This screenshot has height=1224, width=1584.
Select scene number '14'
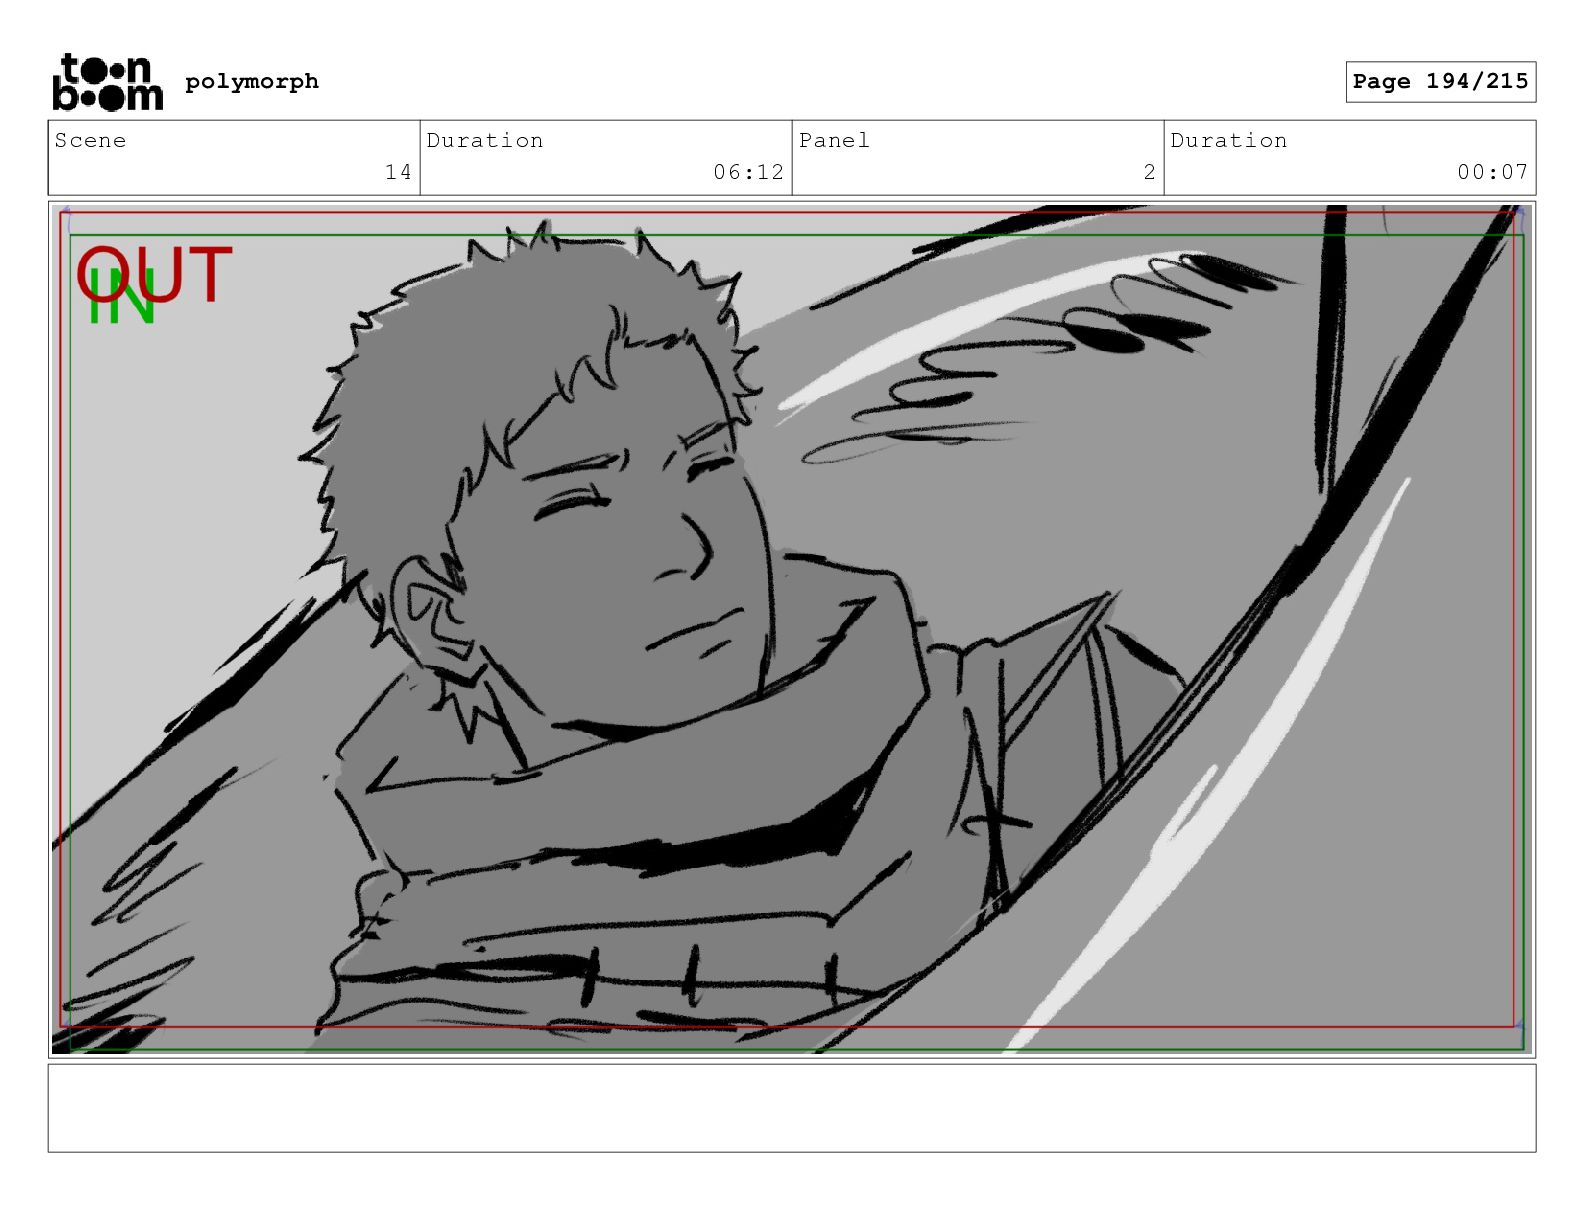pos(398,172)
